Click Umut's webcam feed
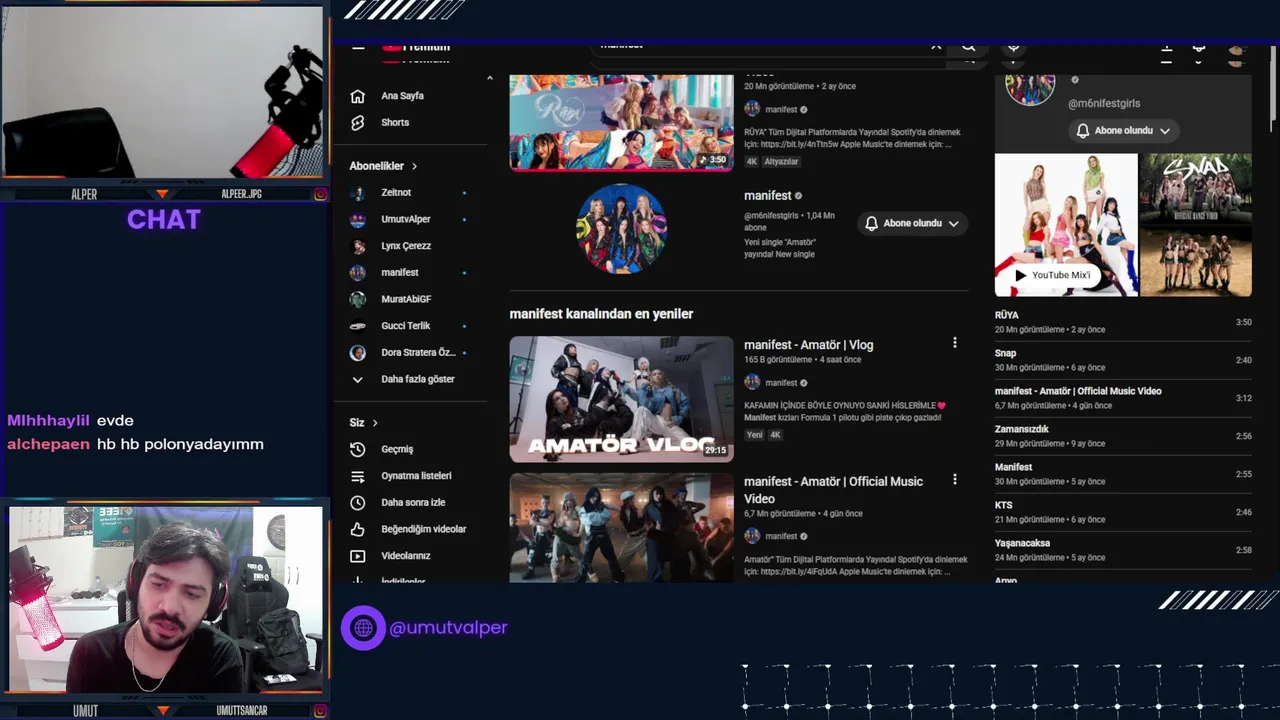1280x720 pixels. [165, 599]
